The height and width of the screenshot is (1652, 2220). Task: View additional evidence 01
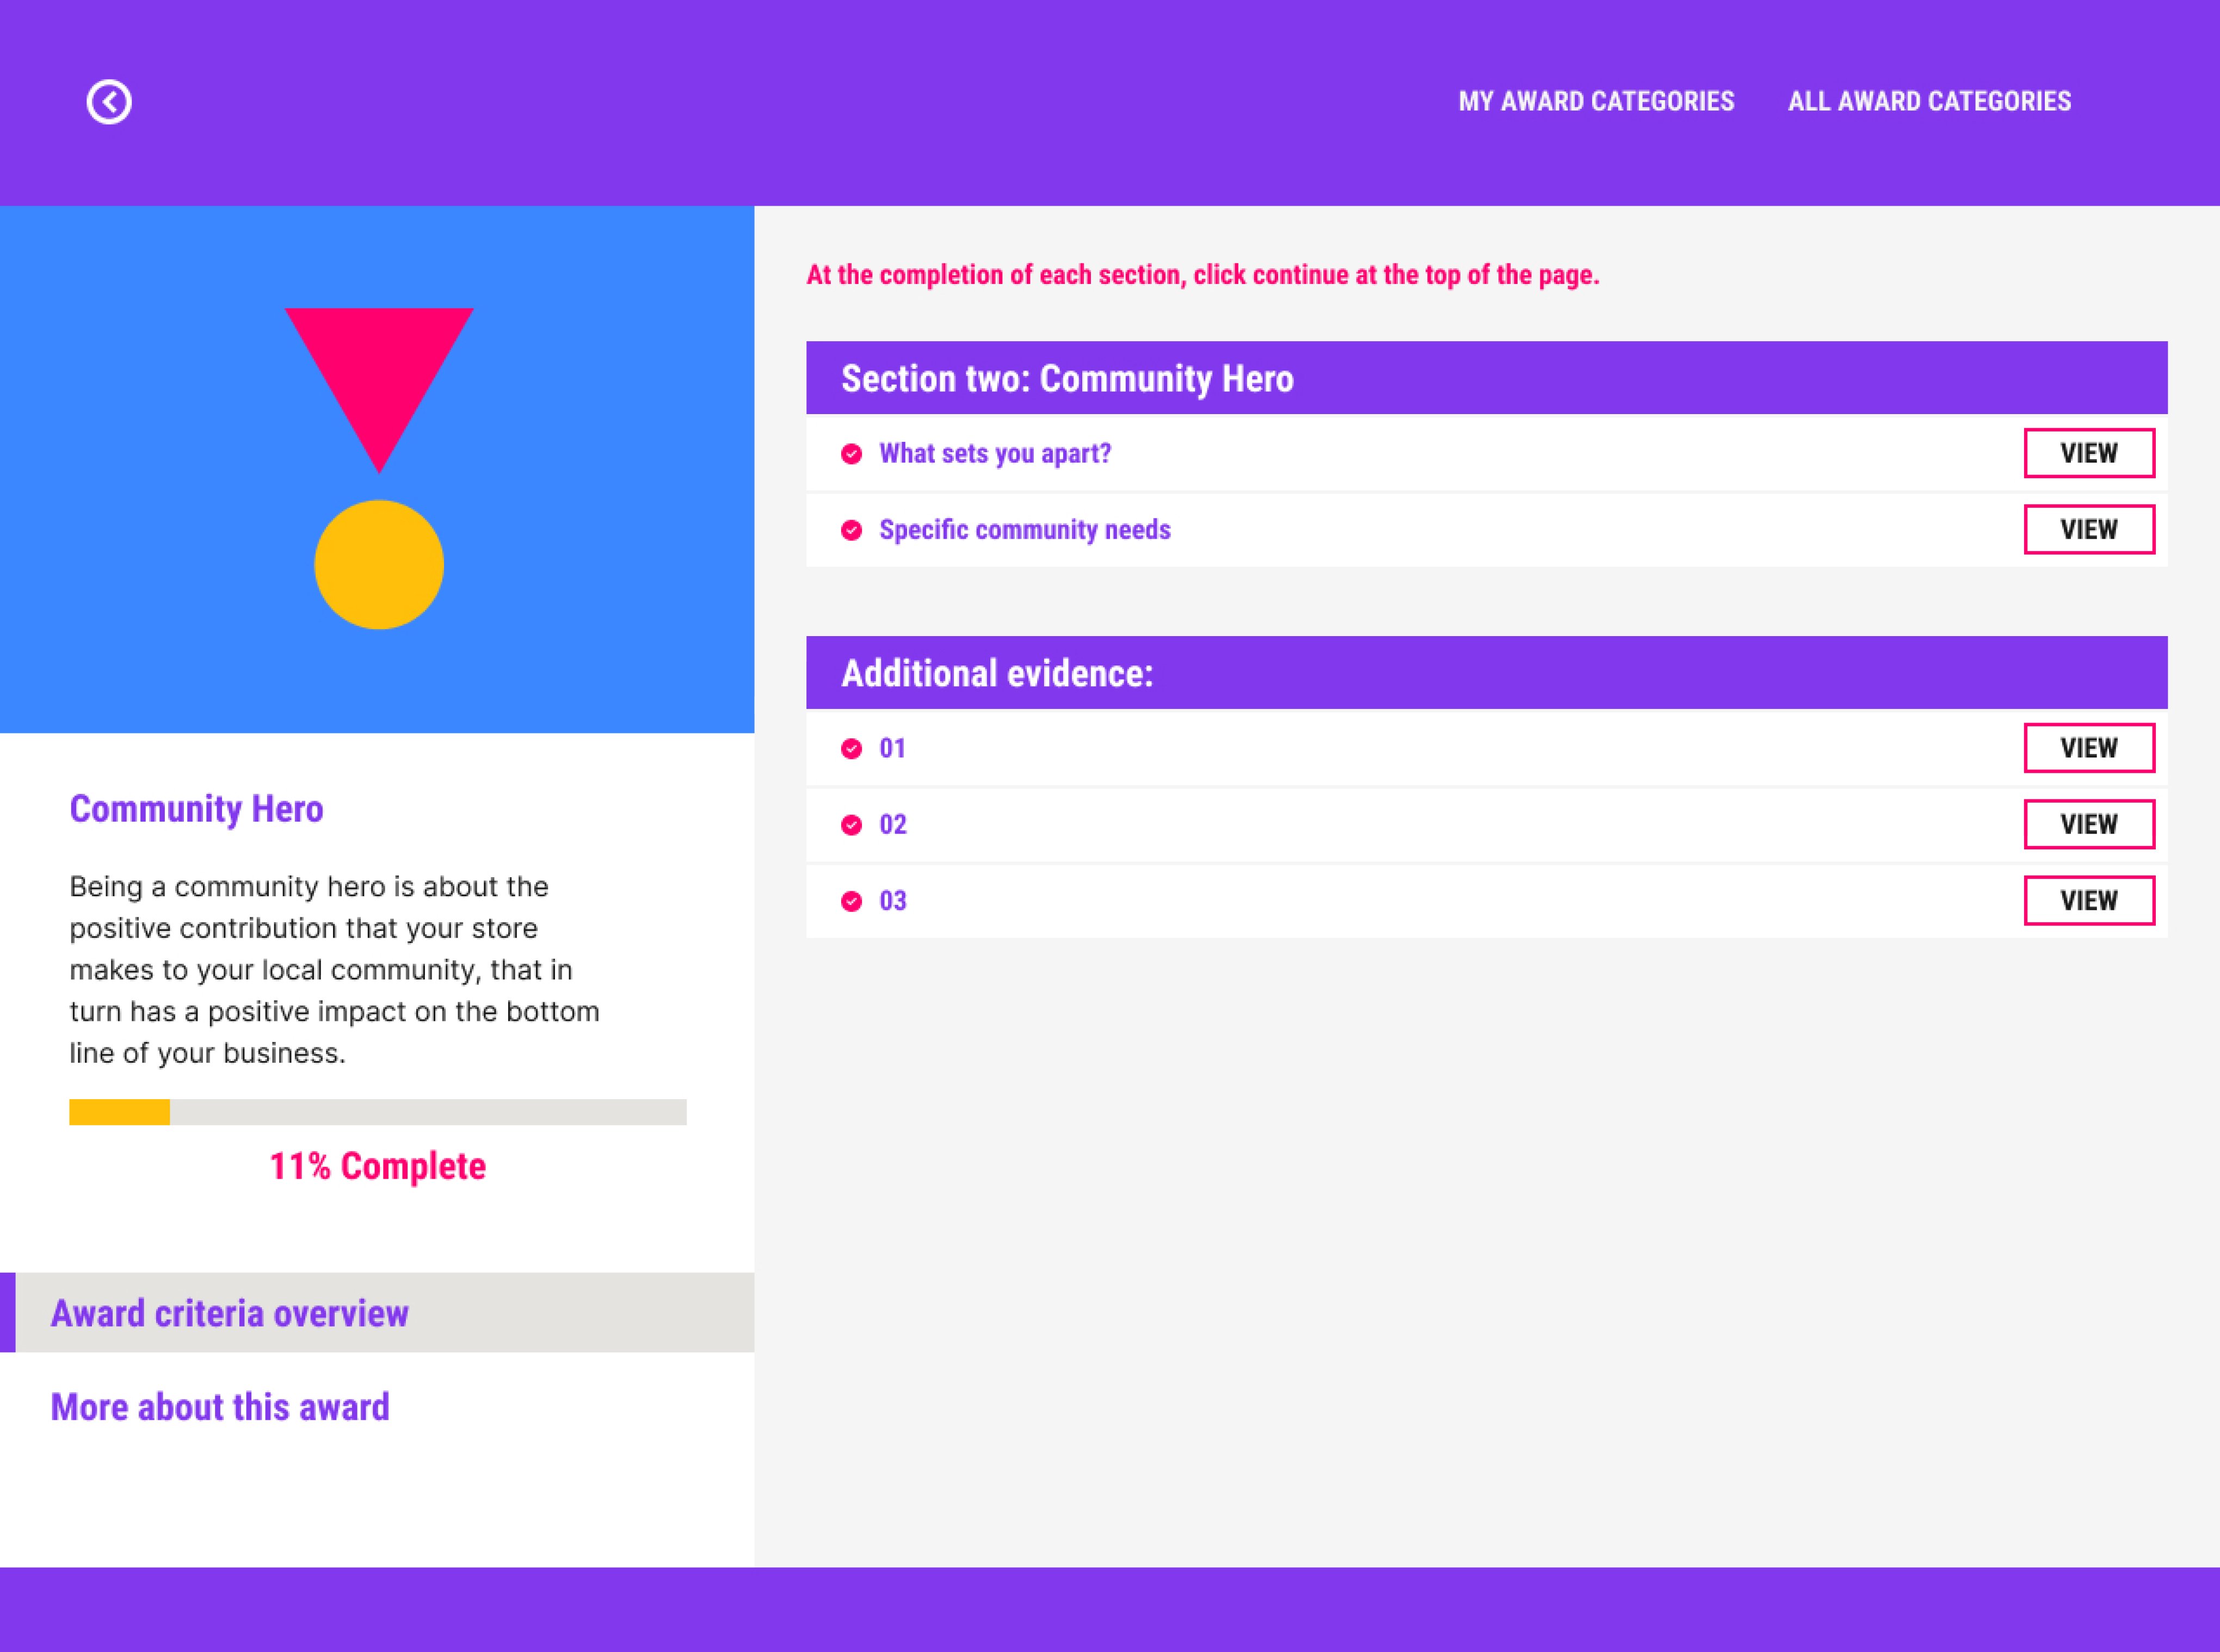click(2089, 748)
